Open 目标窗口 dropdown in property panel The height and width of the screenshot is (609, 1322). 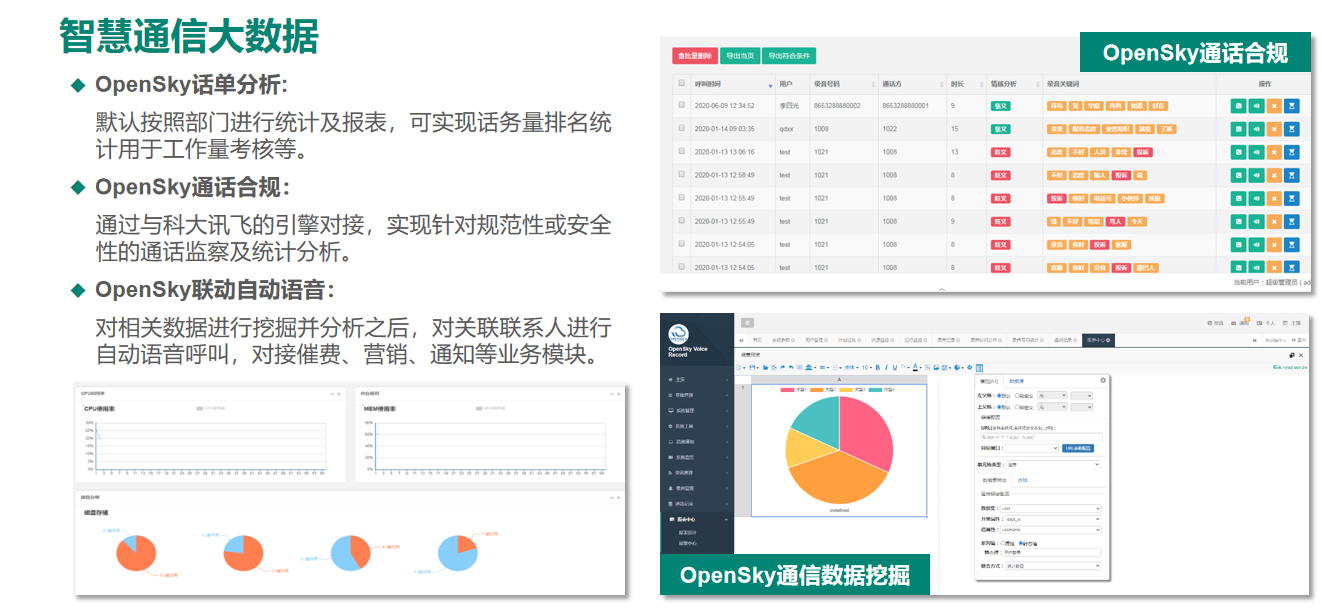click(x=1032, y=448)
